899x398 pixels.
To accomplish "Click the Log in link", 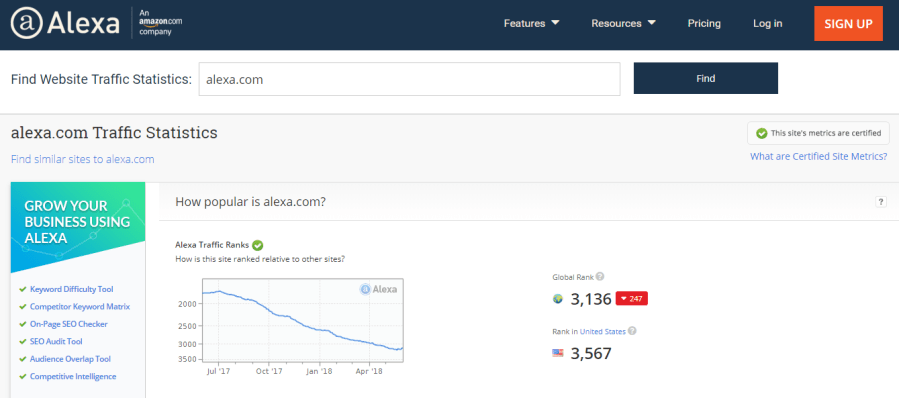I will [768, 24].
